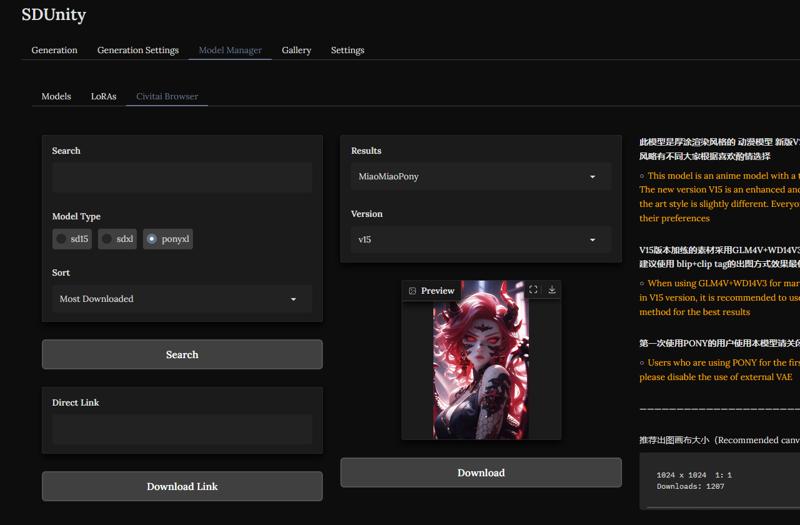800x525 pixels.
Task: Click the SDUnity title
Action: [x=54, y=14]
